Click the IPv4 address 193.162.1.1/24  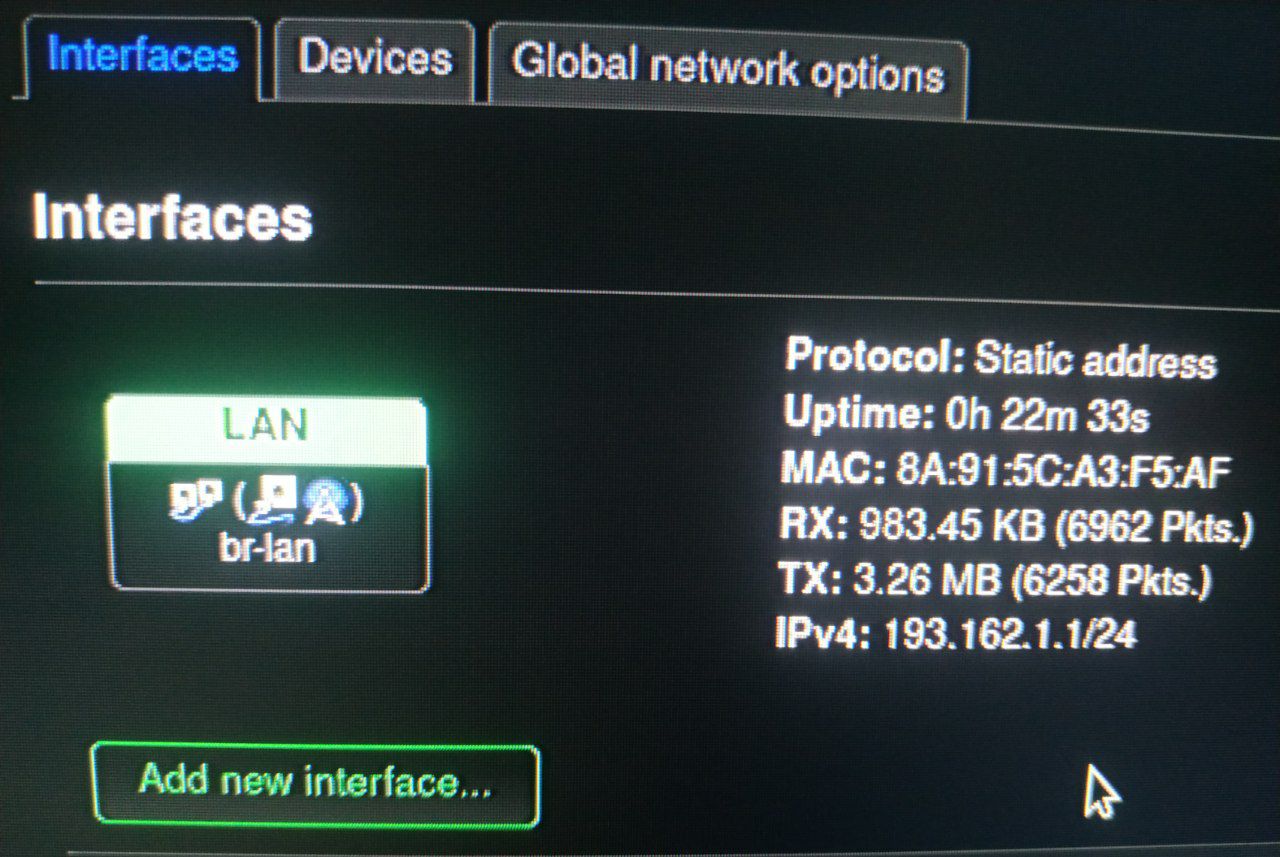point(1010,634)
